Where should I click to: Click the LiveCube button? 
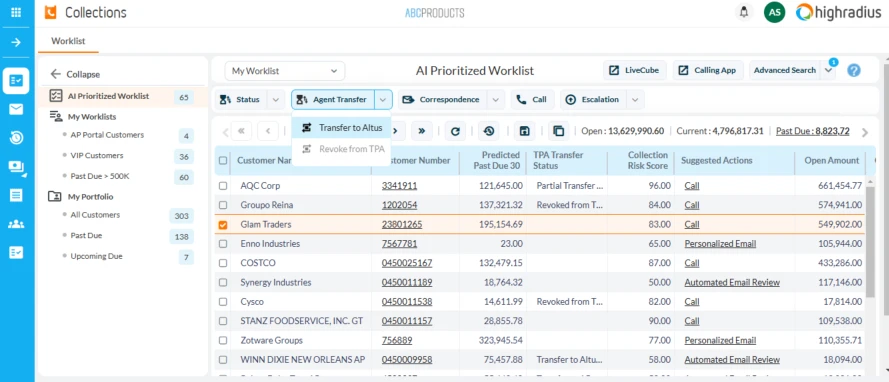pyautogui.click(x=634, y=70)
